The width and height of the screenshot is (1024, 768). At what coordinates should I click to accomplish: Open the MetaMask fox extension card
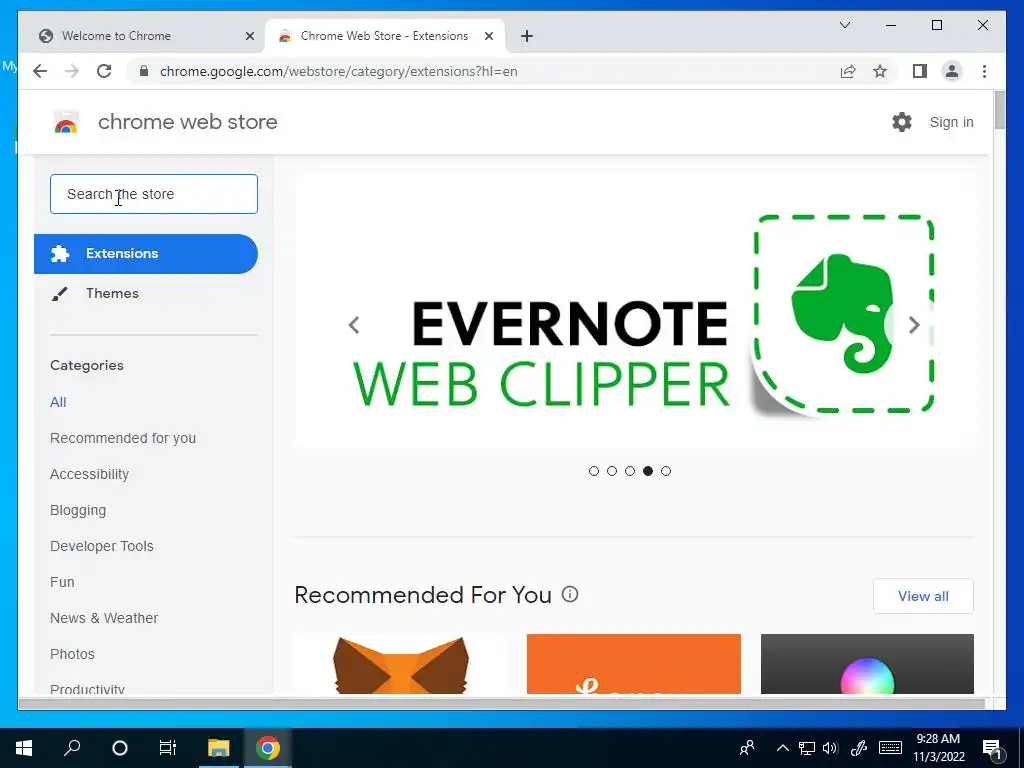pyautogui.click(x=401, y=664)
